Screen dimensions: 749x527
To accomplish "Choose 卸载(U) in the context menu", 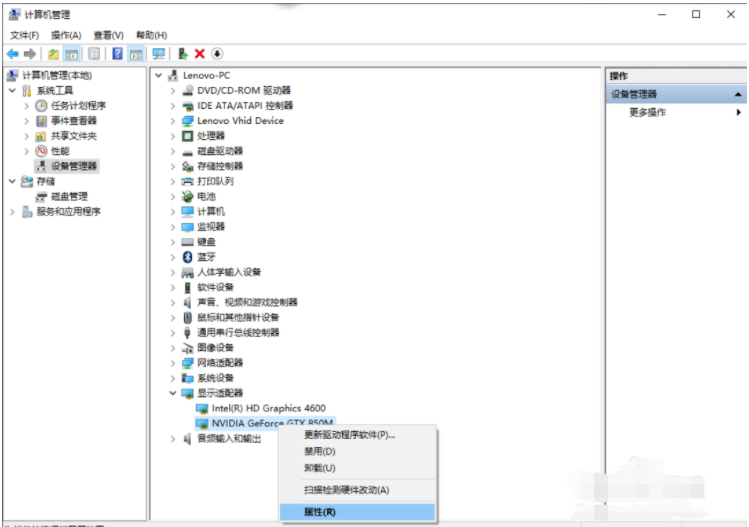I will (320, 468).
